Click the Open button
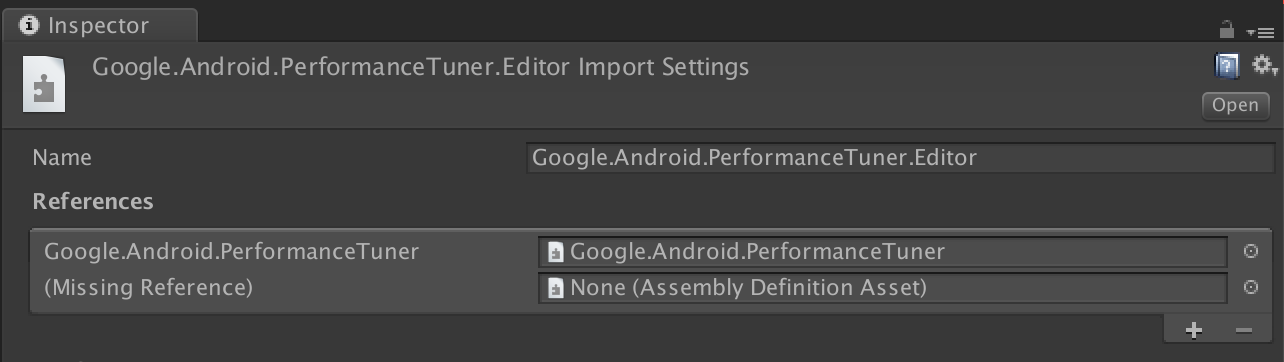The image size is (1284, 362). pos(1235,105)
